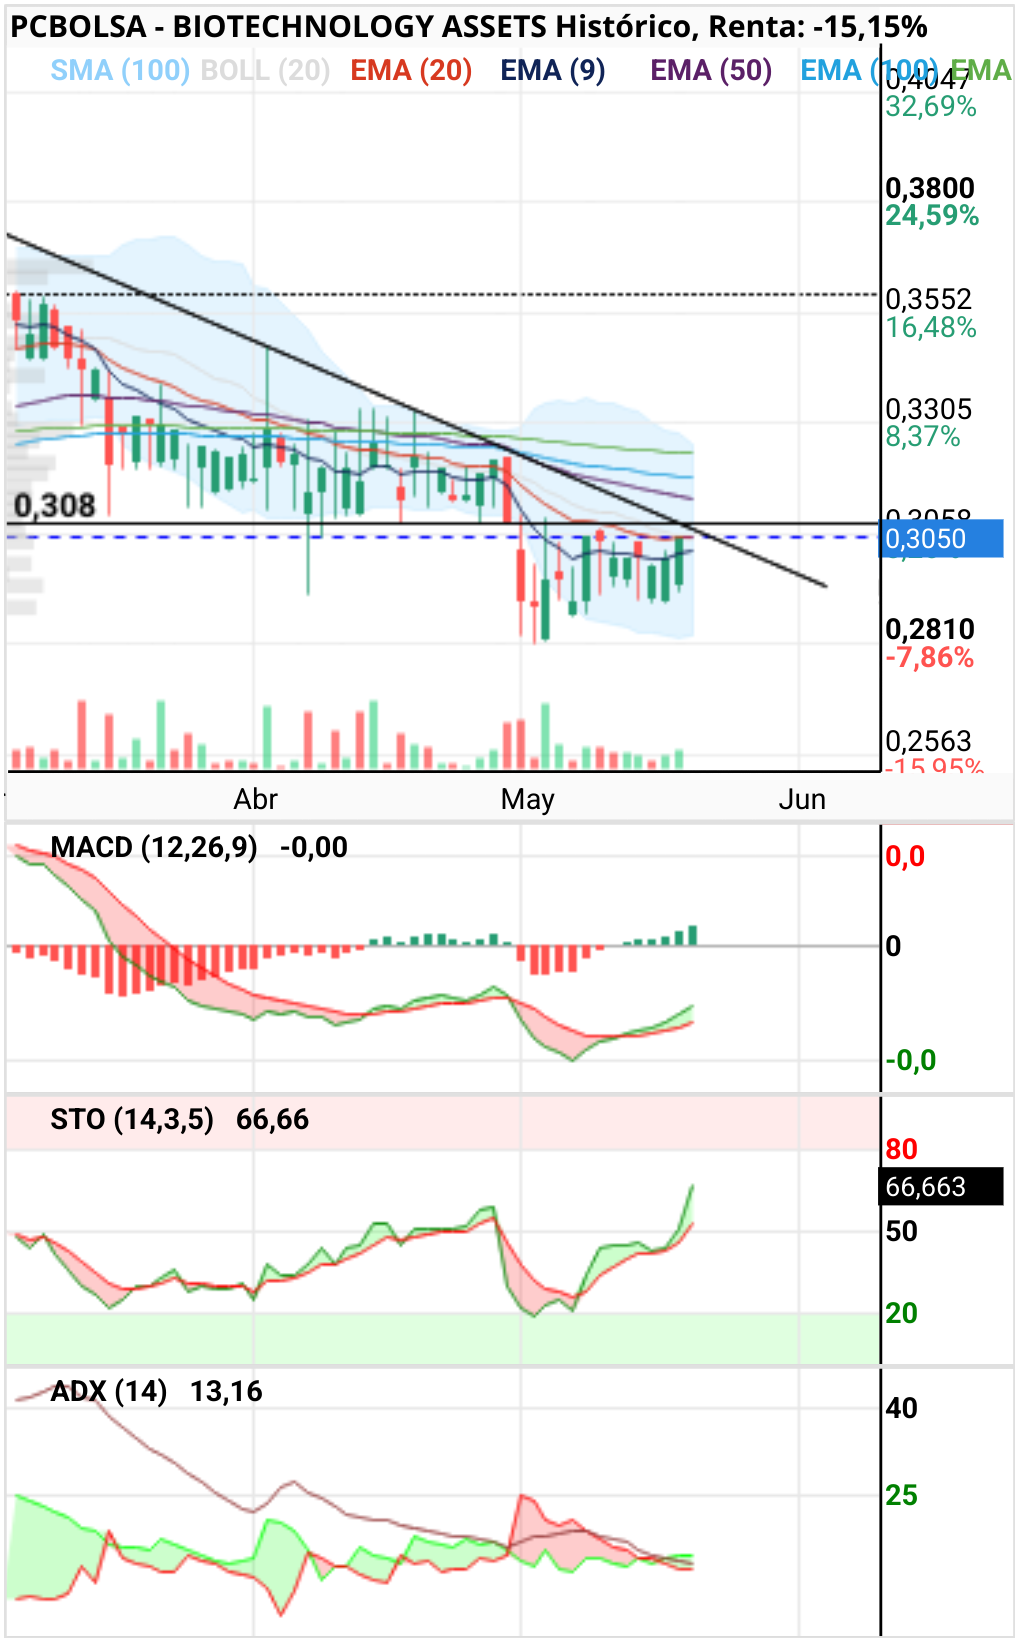This screenshot has height=1642, width=1019.
Task: Click the 0,3305 price axis label
Action: (x=929, y=409)
